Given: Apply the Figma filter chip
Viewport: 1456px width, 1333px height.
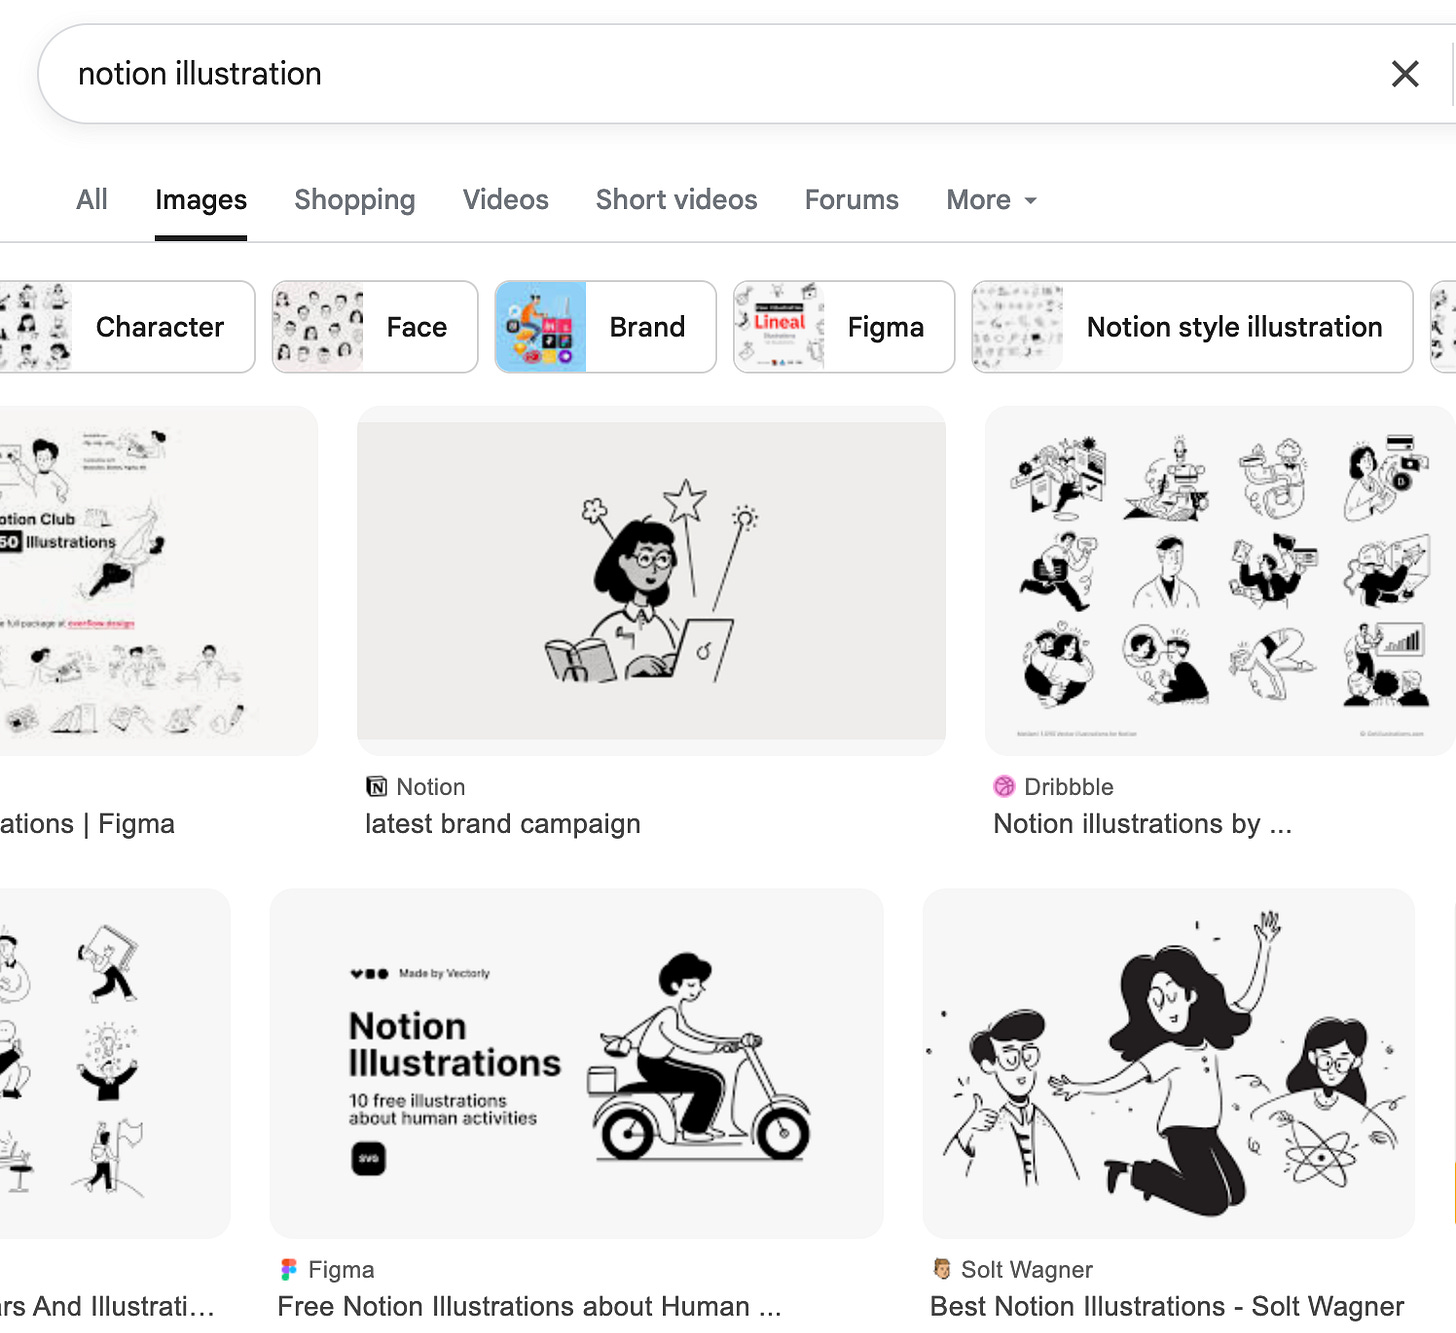Looking at the screenshot, I should (844, 327).
